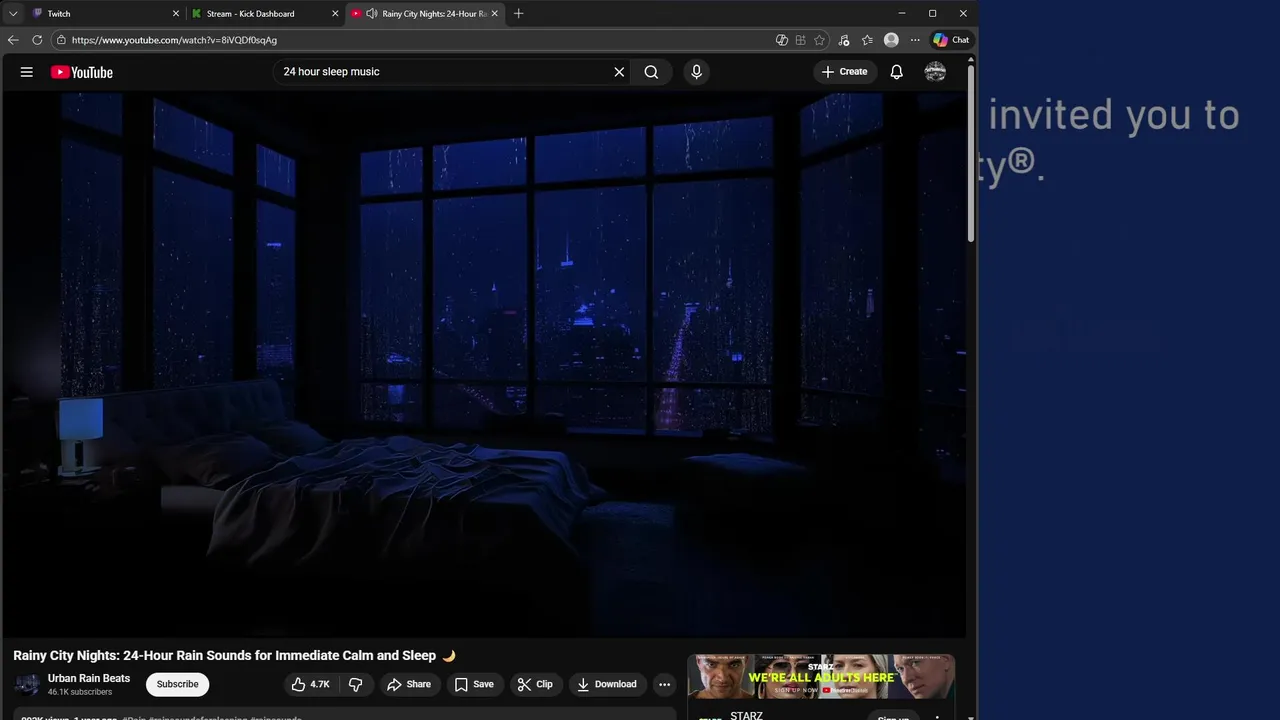Create a Clip of the video
Image resolution: width=1280 pixels, height=720 pixels.
pyautogui.click(x=535, y=684)
